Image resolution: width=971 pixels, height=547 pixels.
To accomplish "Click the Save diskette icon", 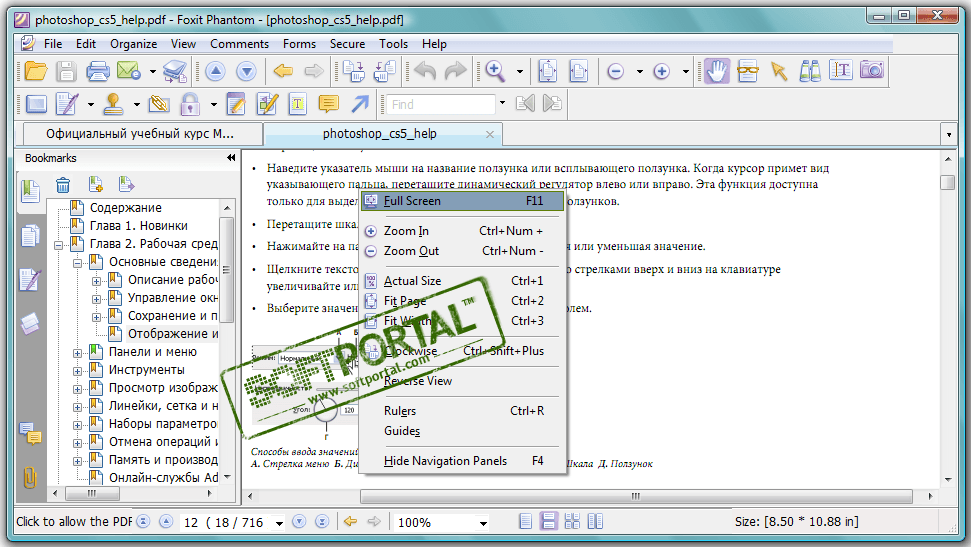I will pyautogui.click(x=66, y=71).
